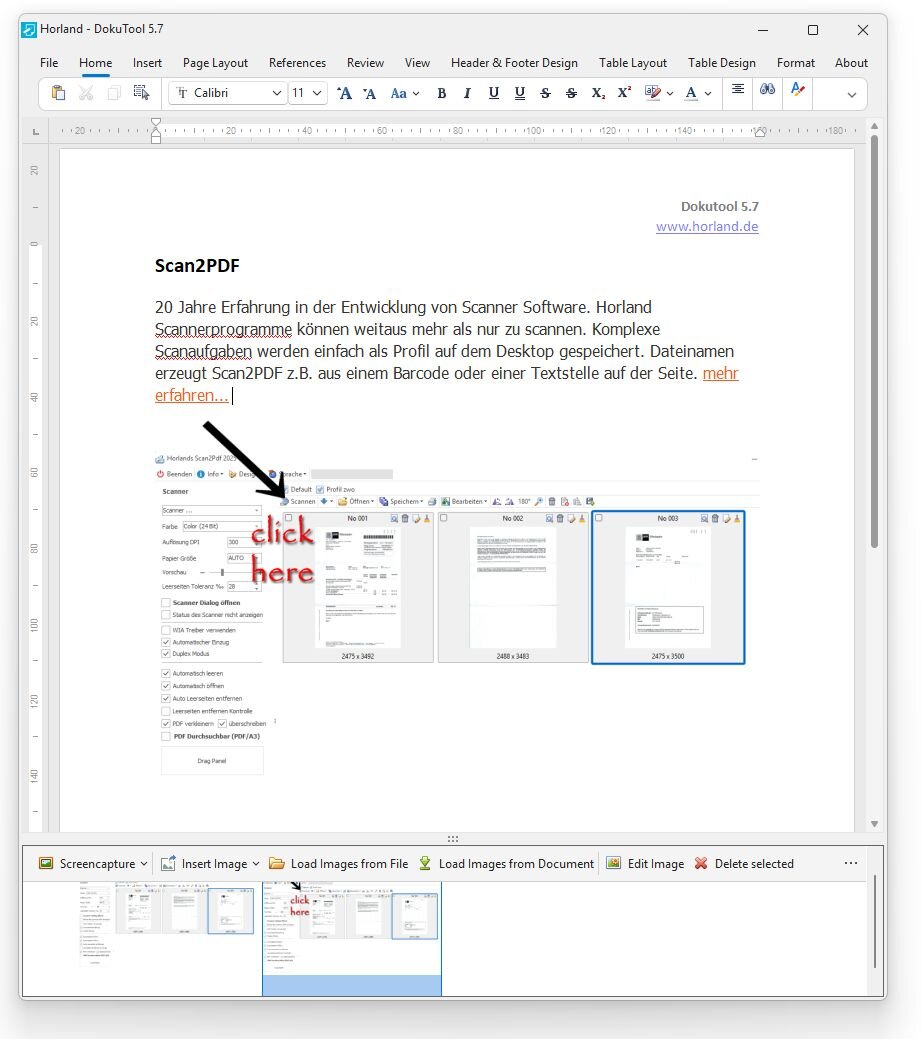Open the Aa change case dropdown
The height and width of the screenshot is (1039, 921).
click(405, 93)
